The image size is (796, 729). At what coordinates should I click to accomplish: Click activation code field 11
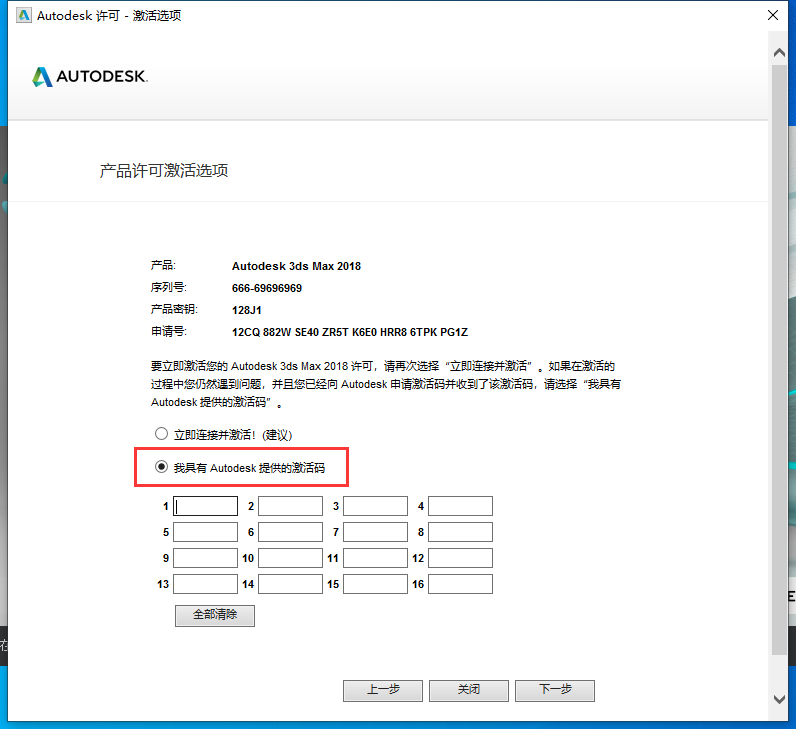[x=375, y=558]
